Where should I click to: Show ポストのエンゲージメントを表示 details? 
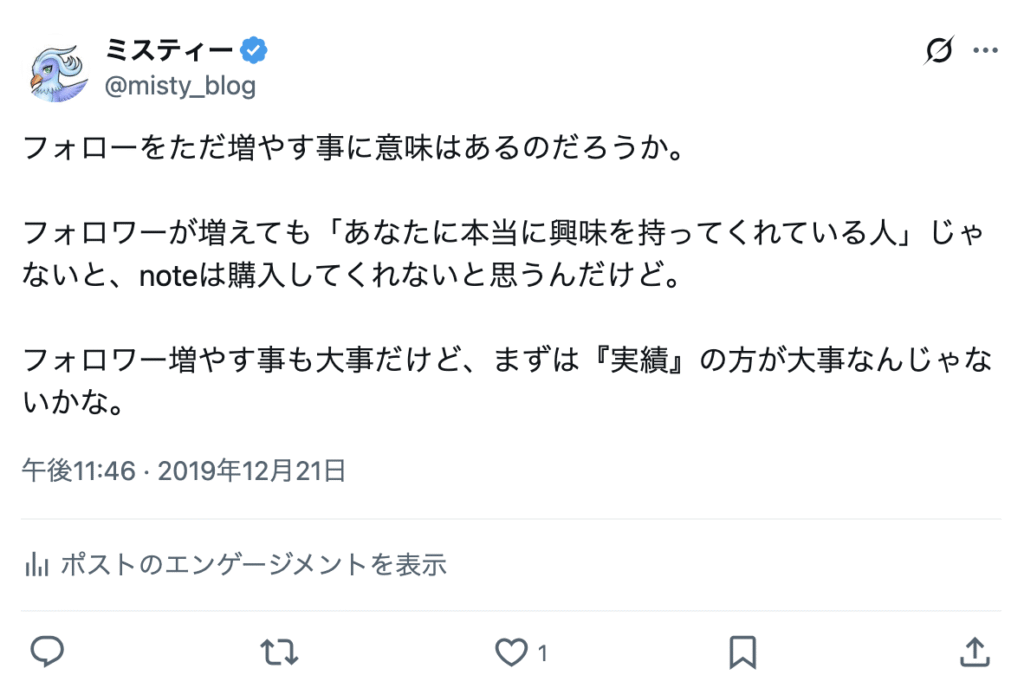(x=253, y=565)
